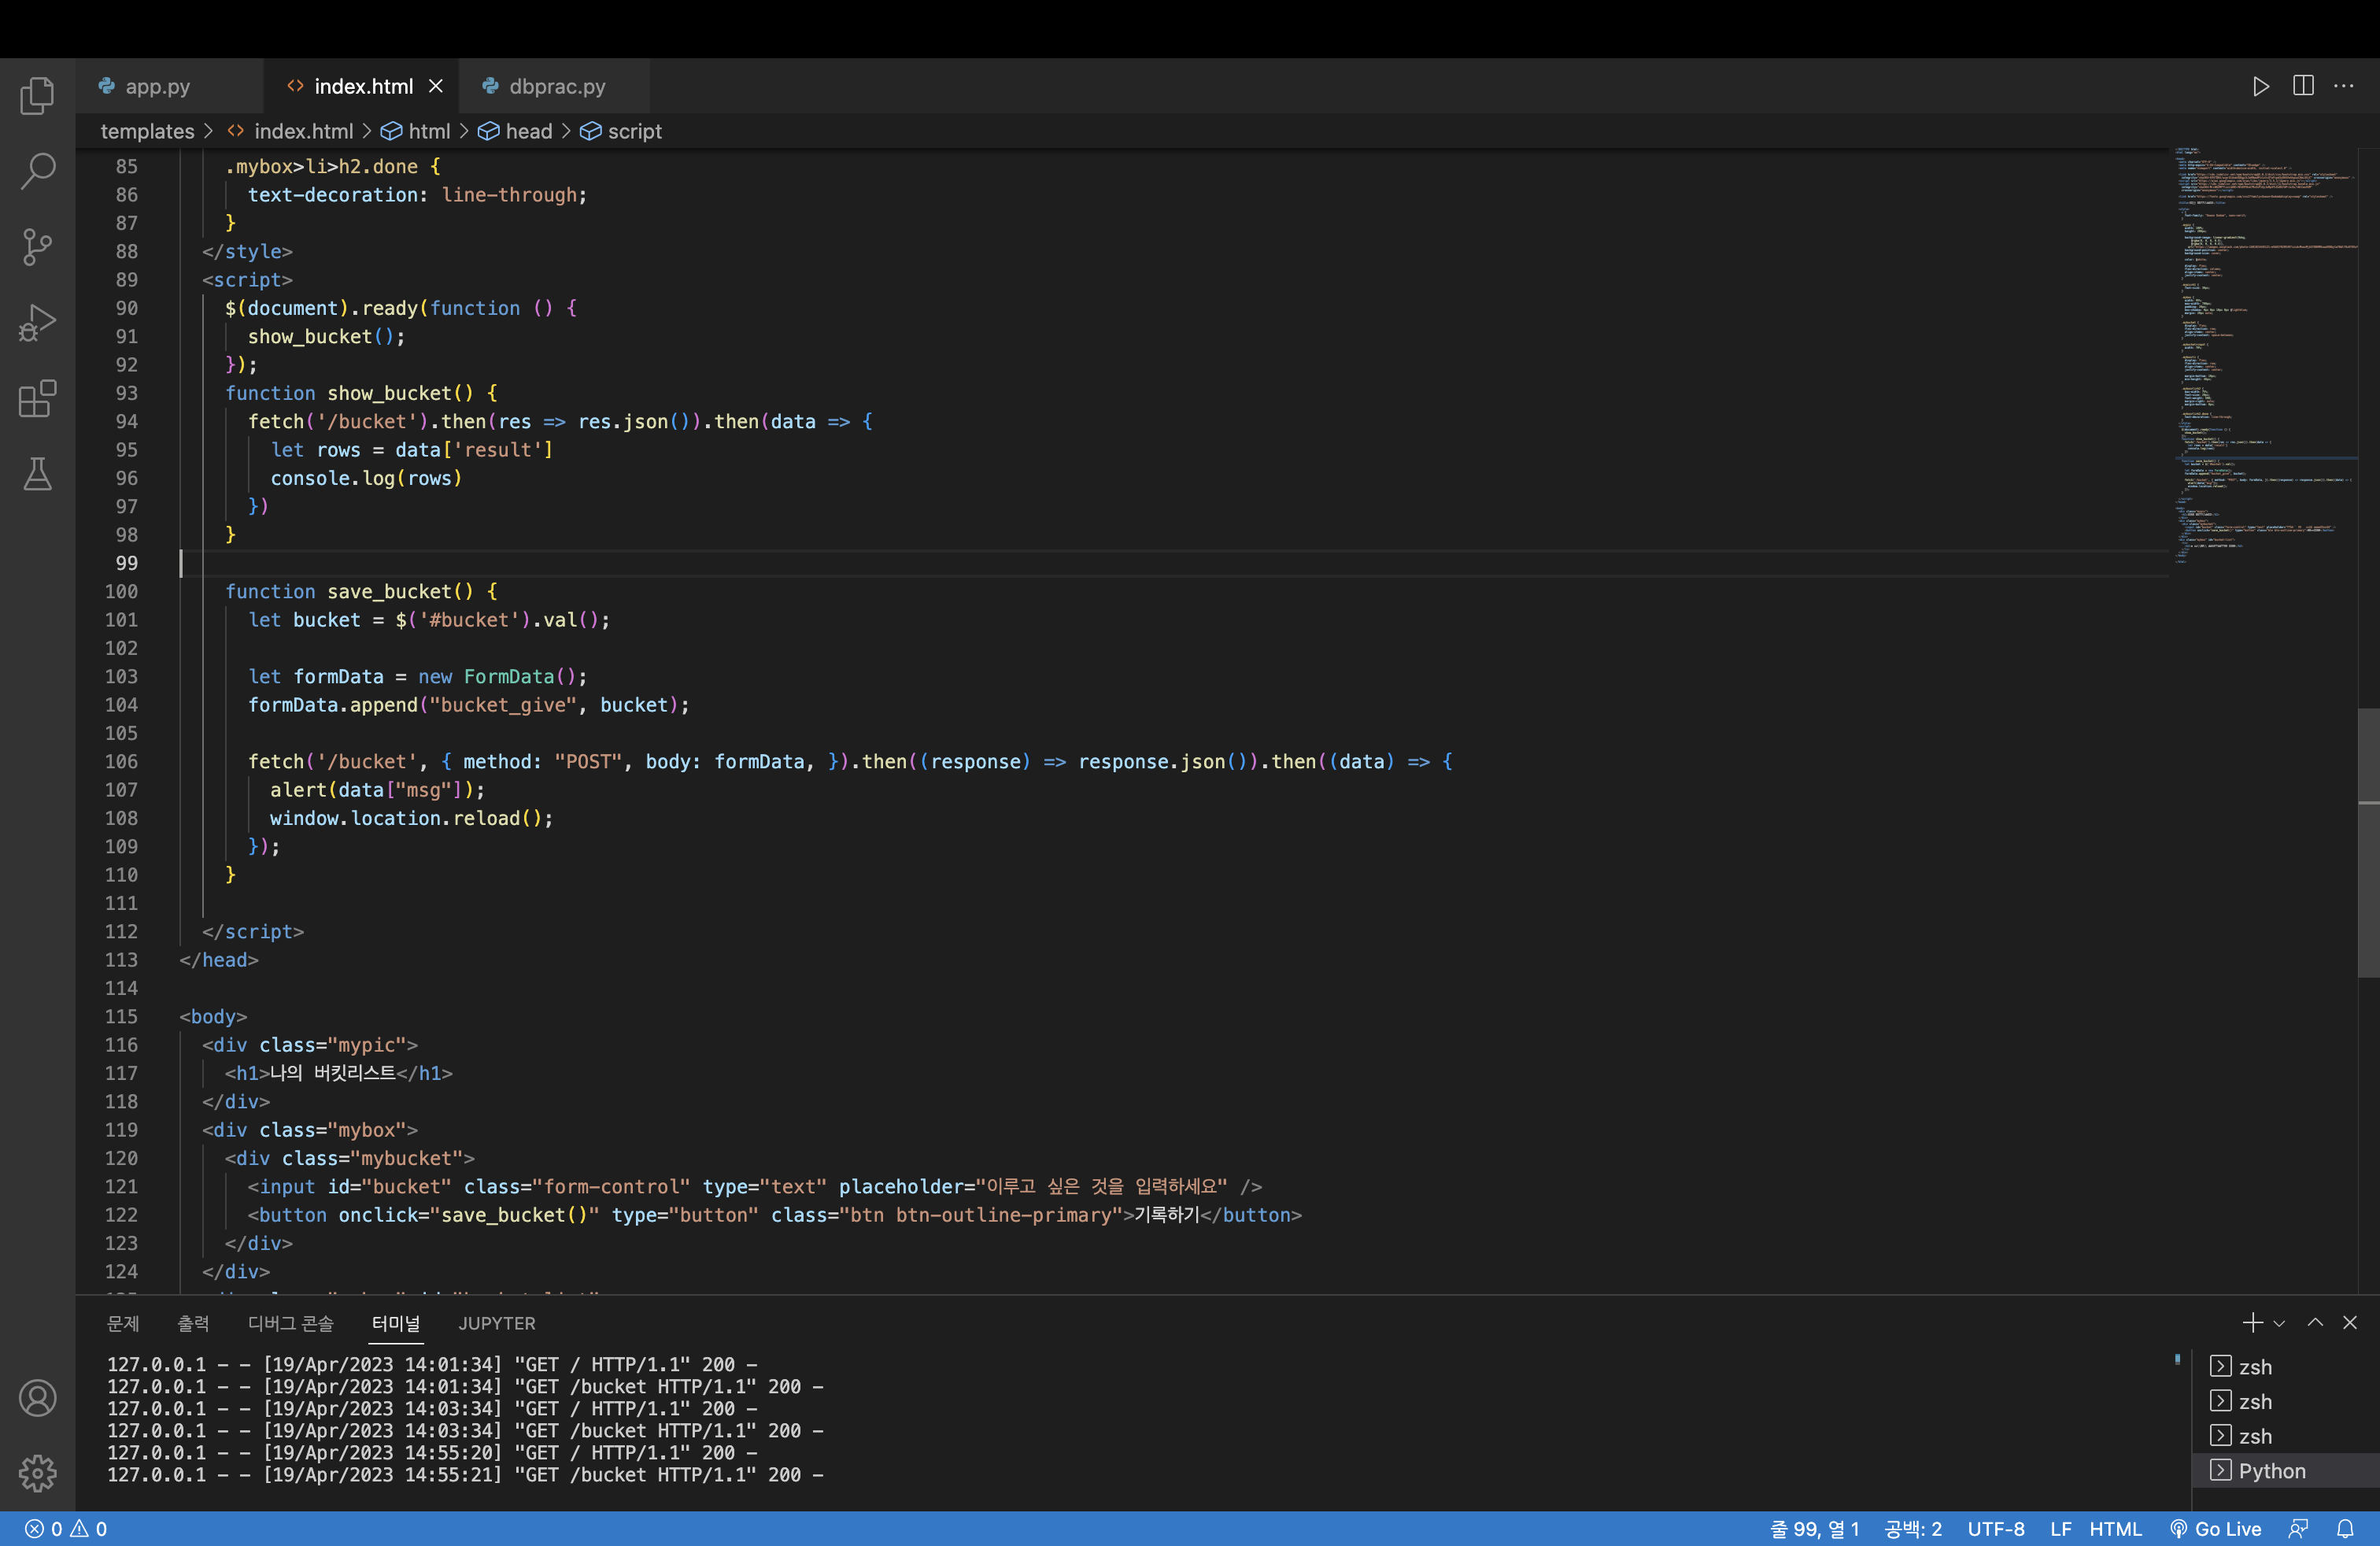Click the editor minimap
The width and height of the screenshot is (2380, 1546).
click(2264, 356)
